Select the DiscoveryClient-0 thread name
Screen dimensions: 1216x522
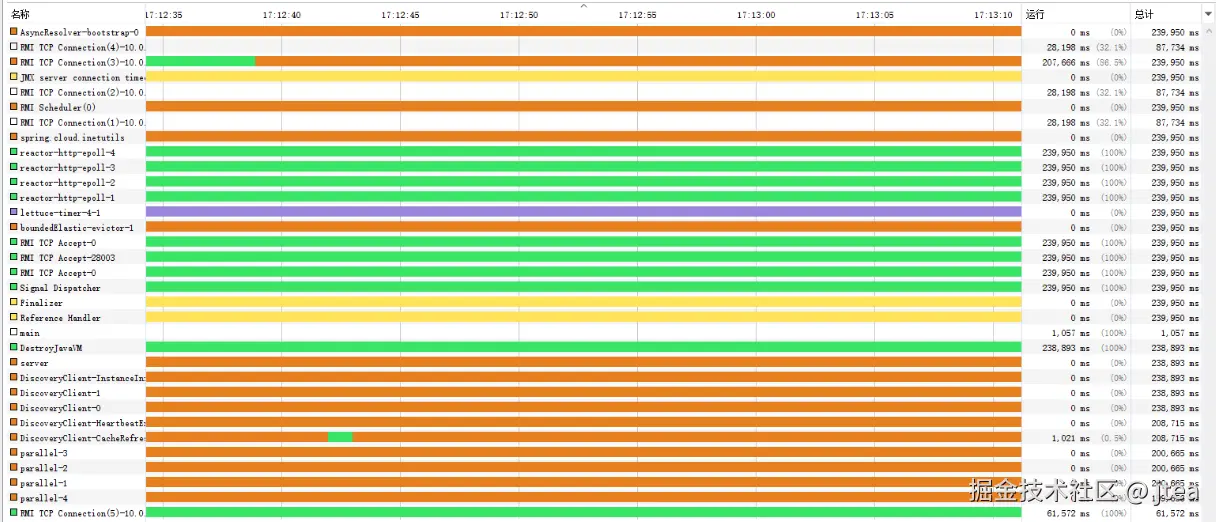point(60,407)
